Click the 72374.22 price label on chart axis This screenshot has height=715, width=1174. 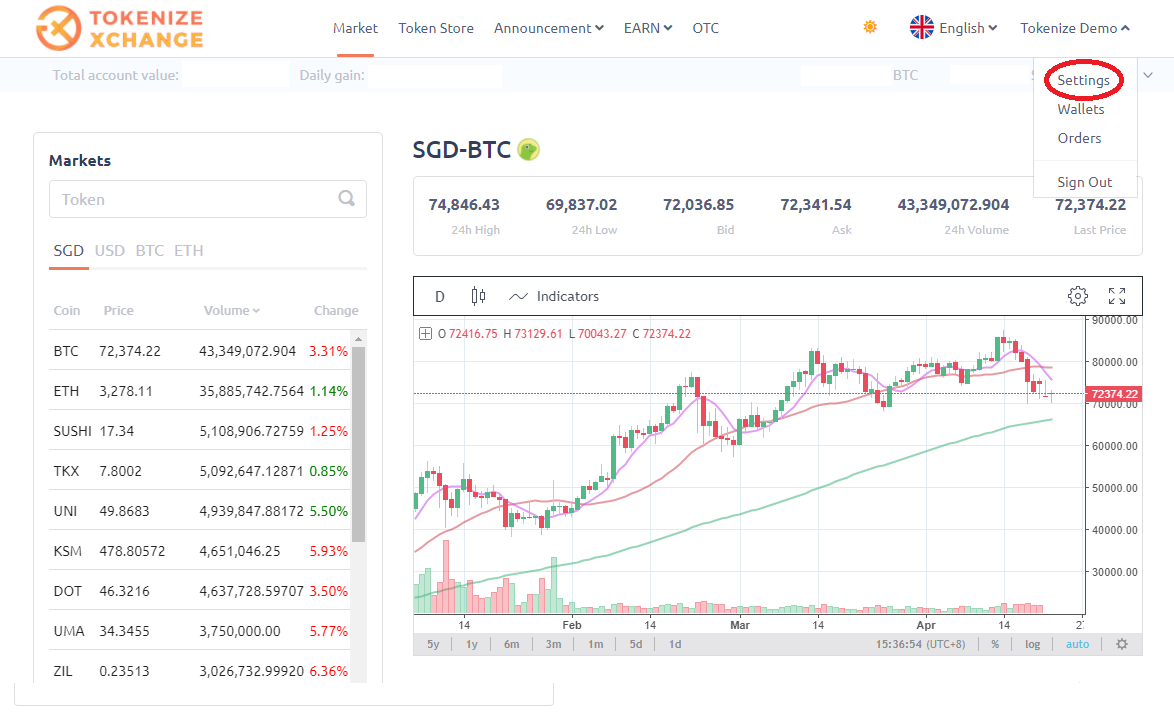point(1113,394)
